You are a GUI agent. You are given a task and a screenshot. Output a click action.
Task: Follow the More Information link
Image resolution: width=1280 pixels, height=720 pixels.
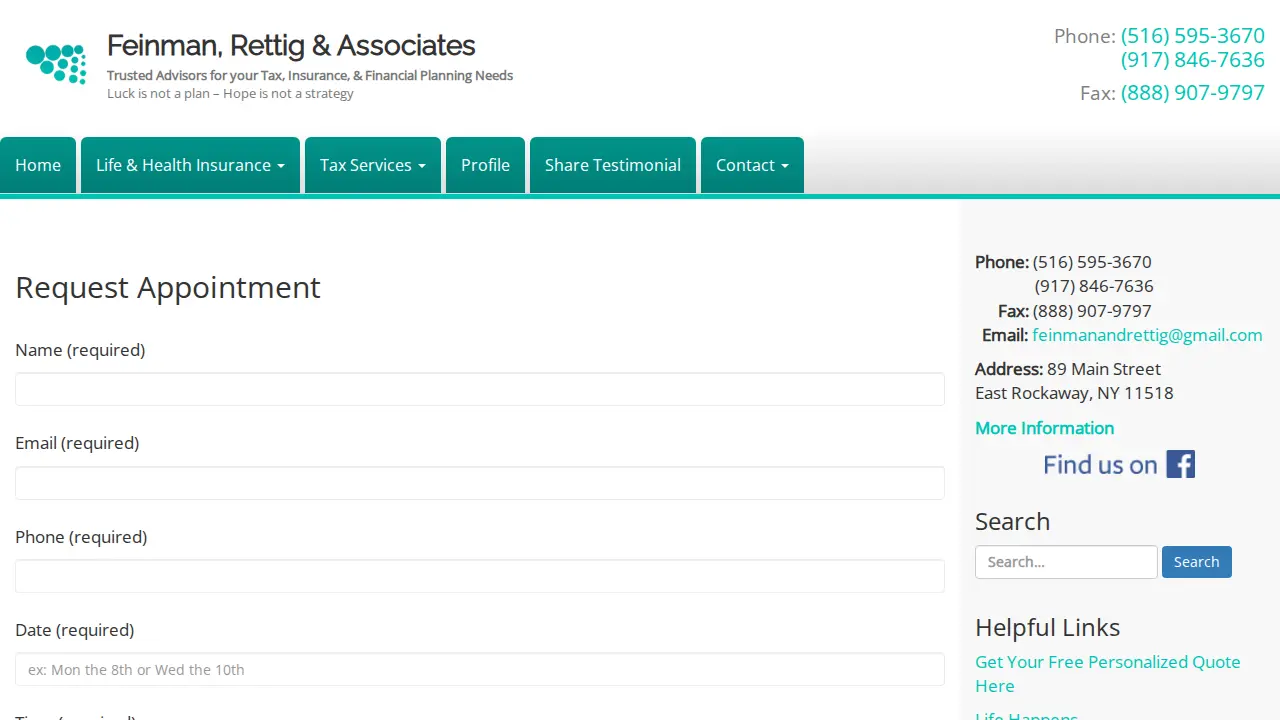1044,428
